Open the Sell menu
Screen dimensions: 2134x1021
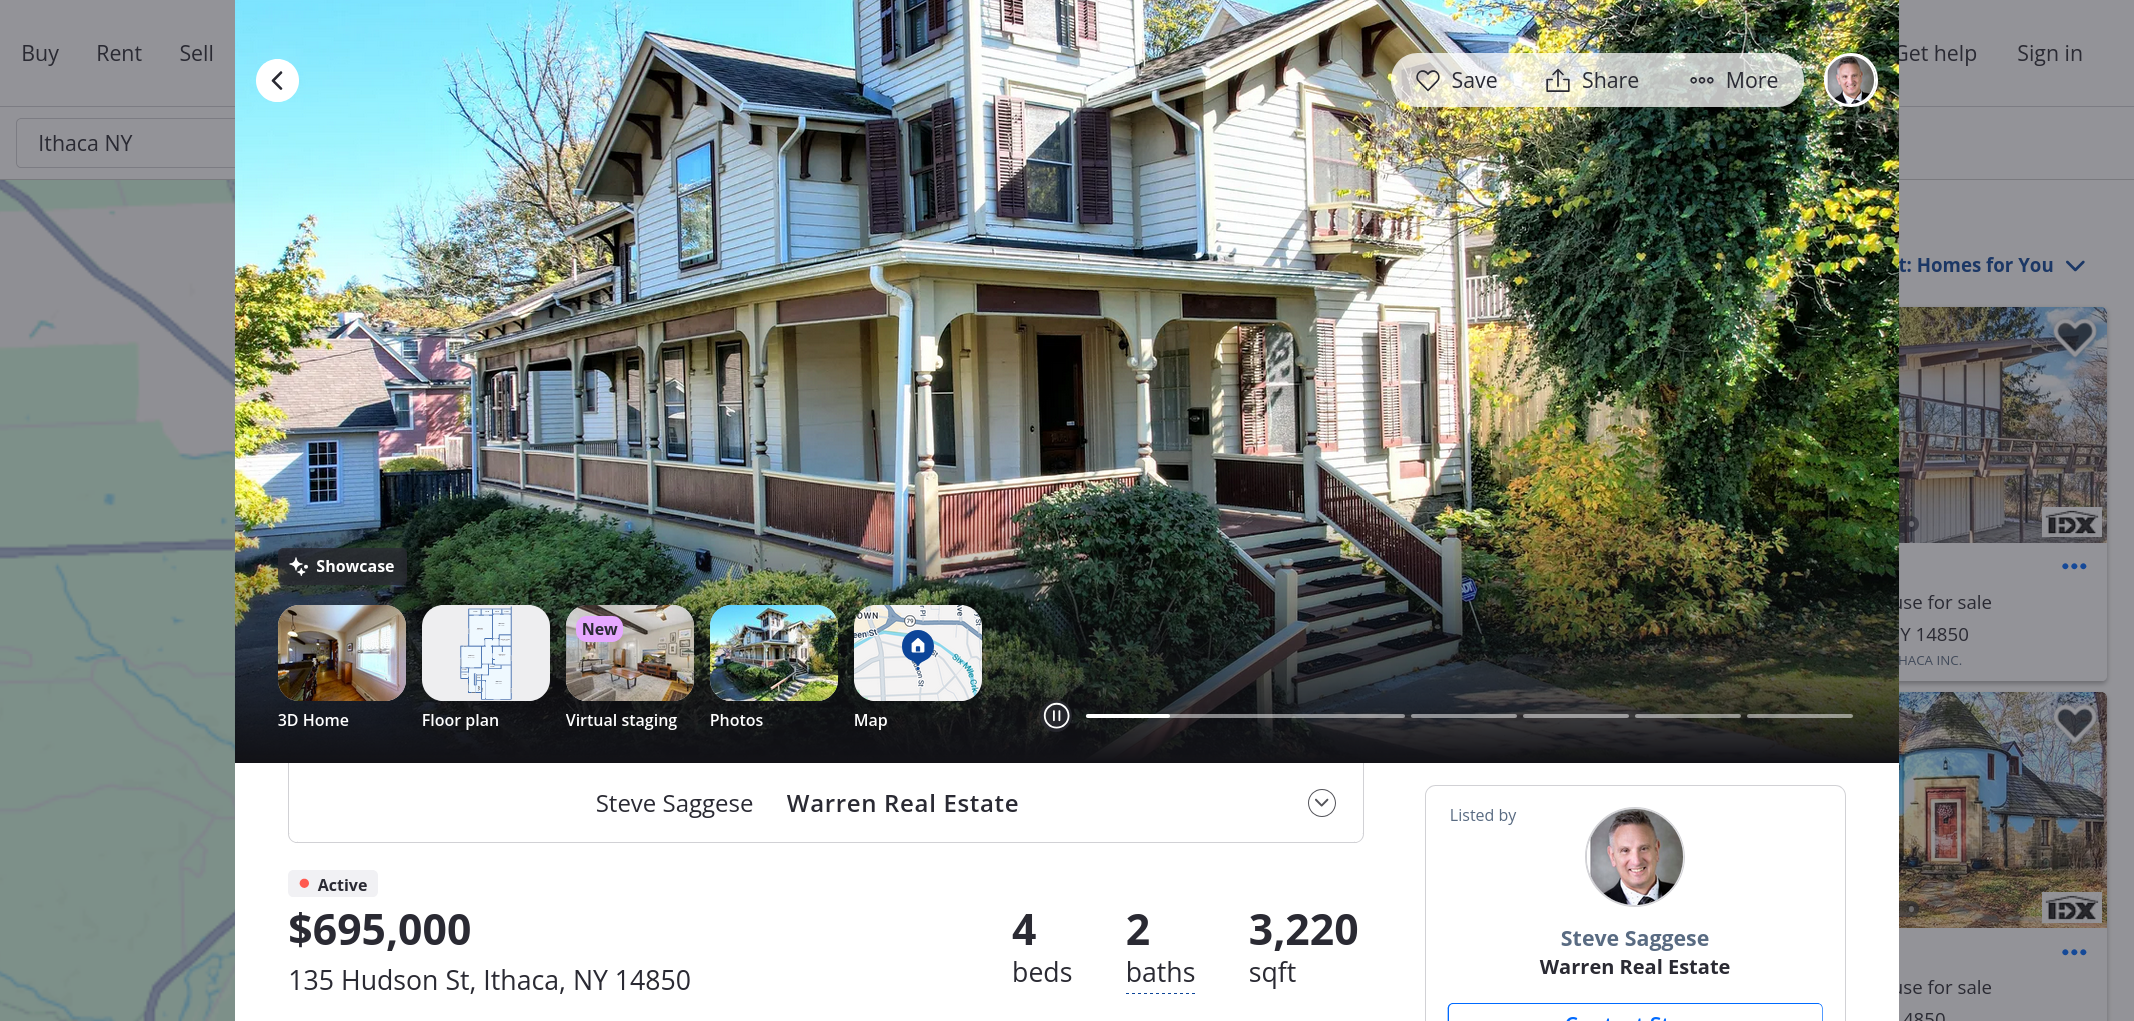tap(196, 53)
